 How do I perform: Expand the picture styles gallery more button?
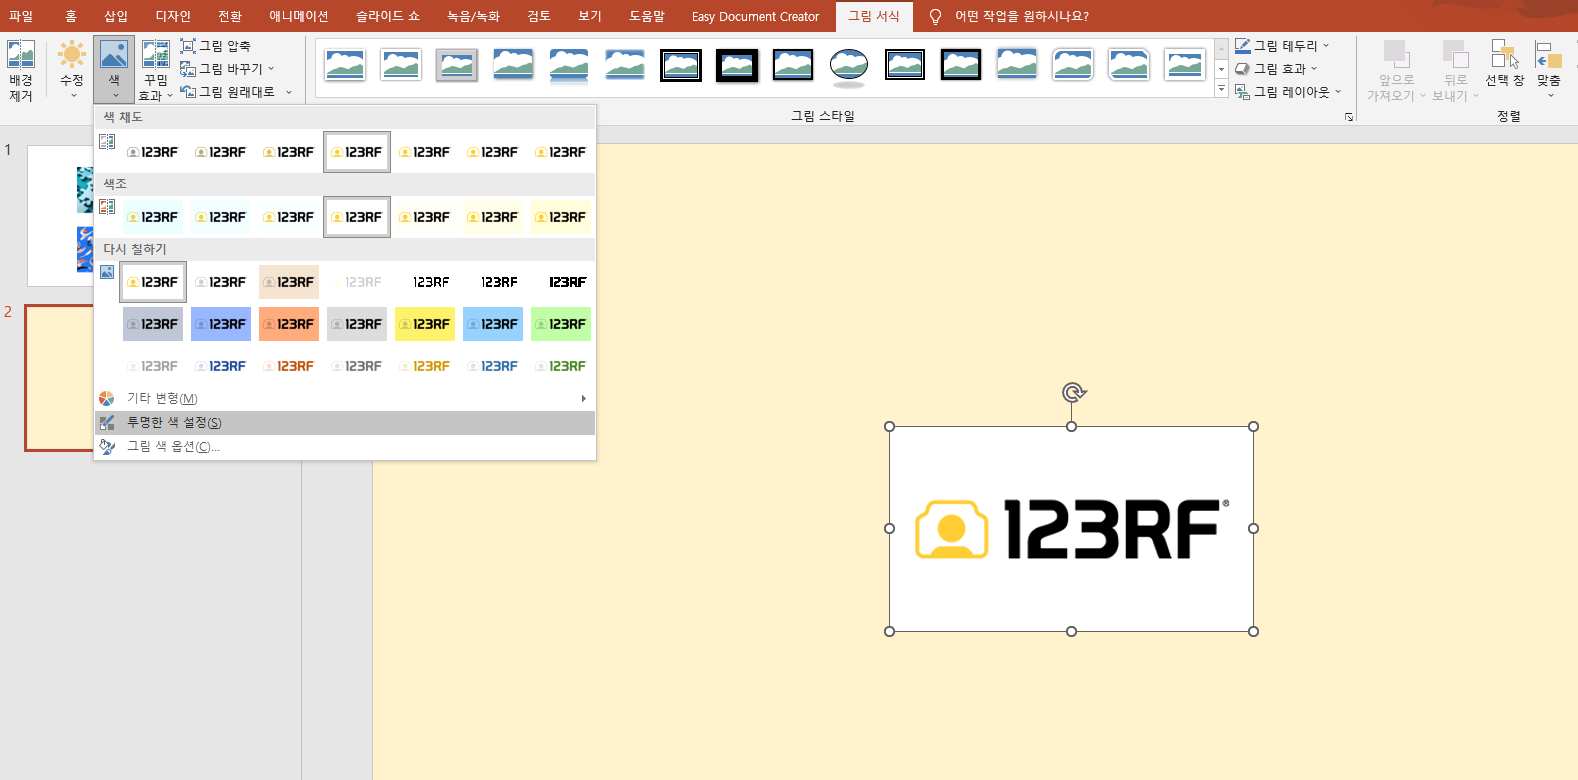[x=1221, y=89]
